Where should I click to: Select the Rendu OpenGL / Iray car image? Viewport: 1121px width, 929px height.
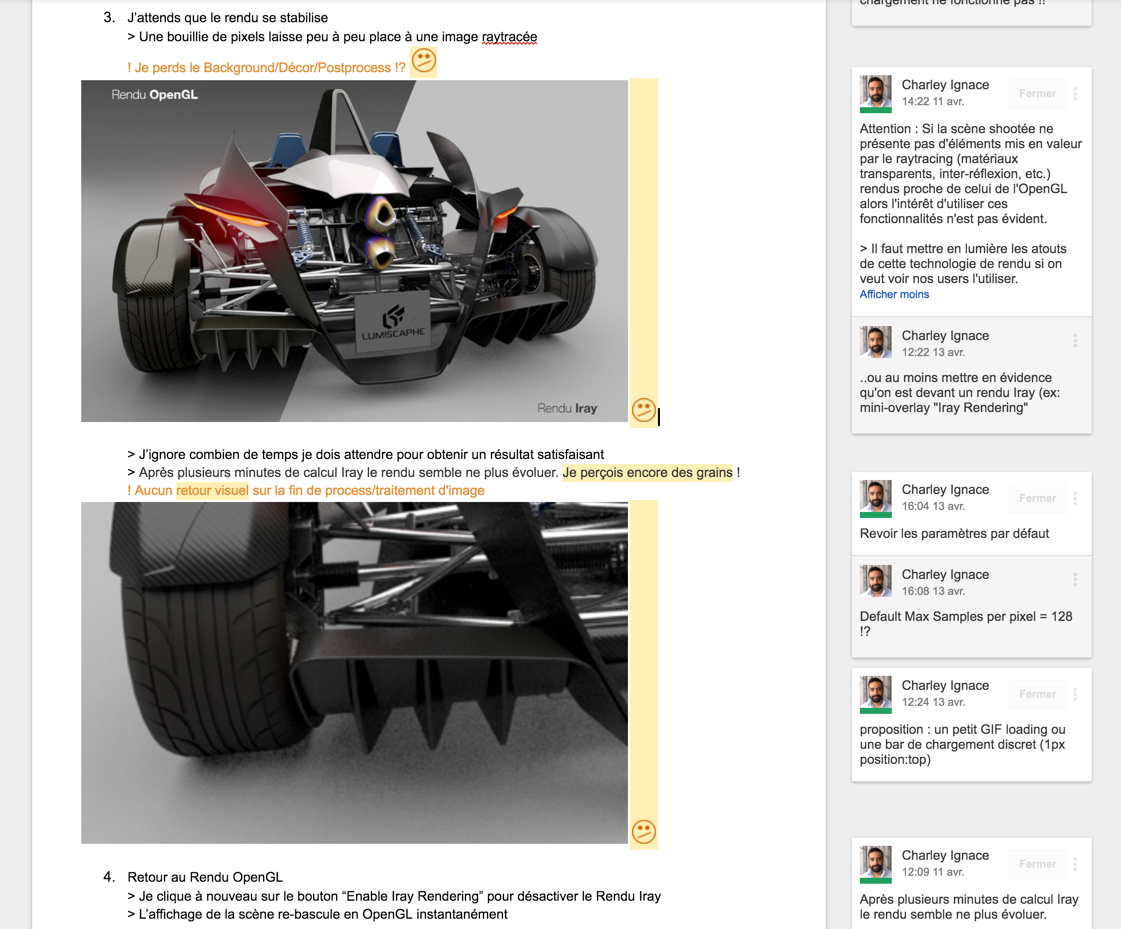(x=355, y=251)
